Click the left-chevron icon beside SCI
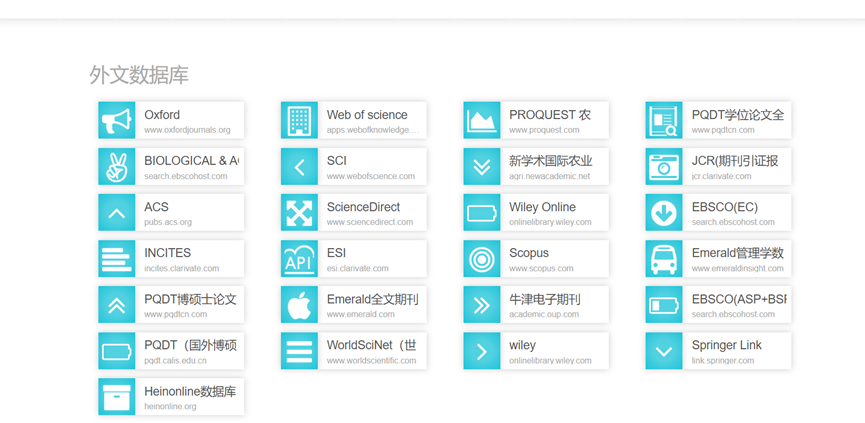Image resolution: width=865 pixels, height=423 pixels. coord(300,167)
